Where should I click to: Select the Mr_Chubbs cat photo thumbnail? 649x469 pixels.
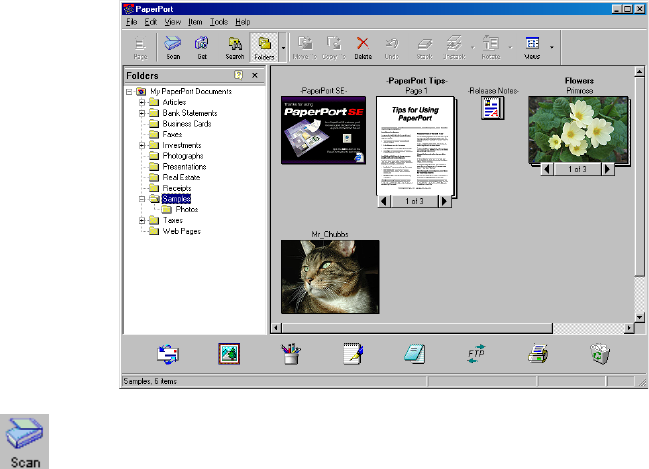tap(330, 276)
